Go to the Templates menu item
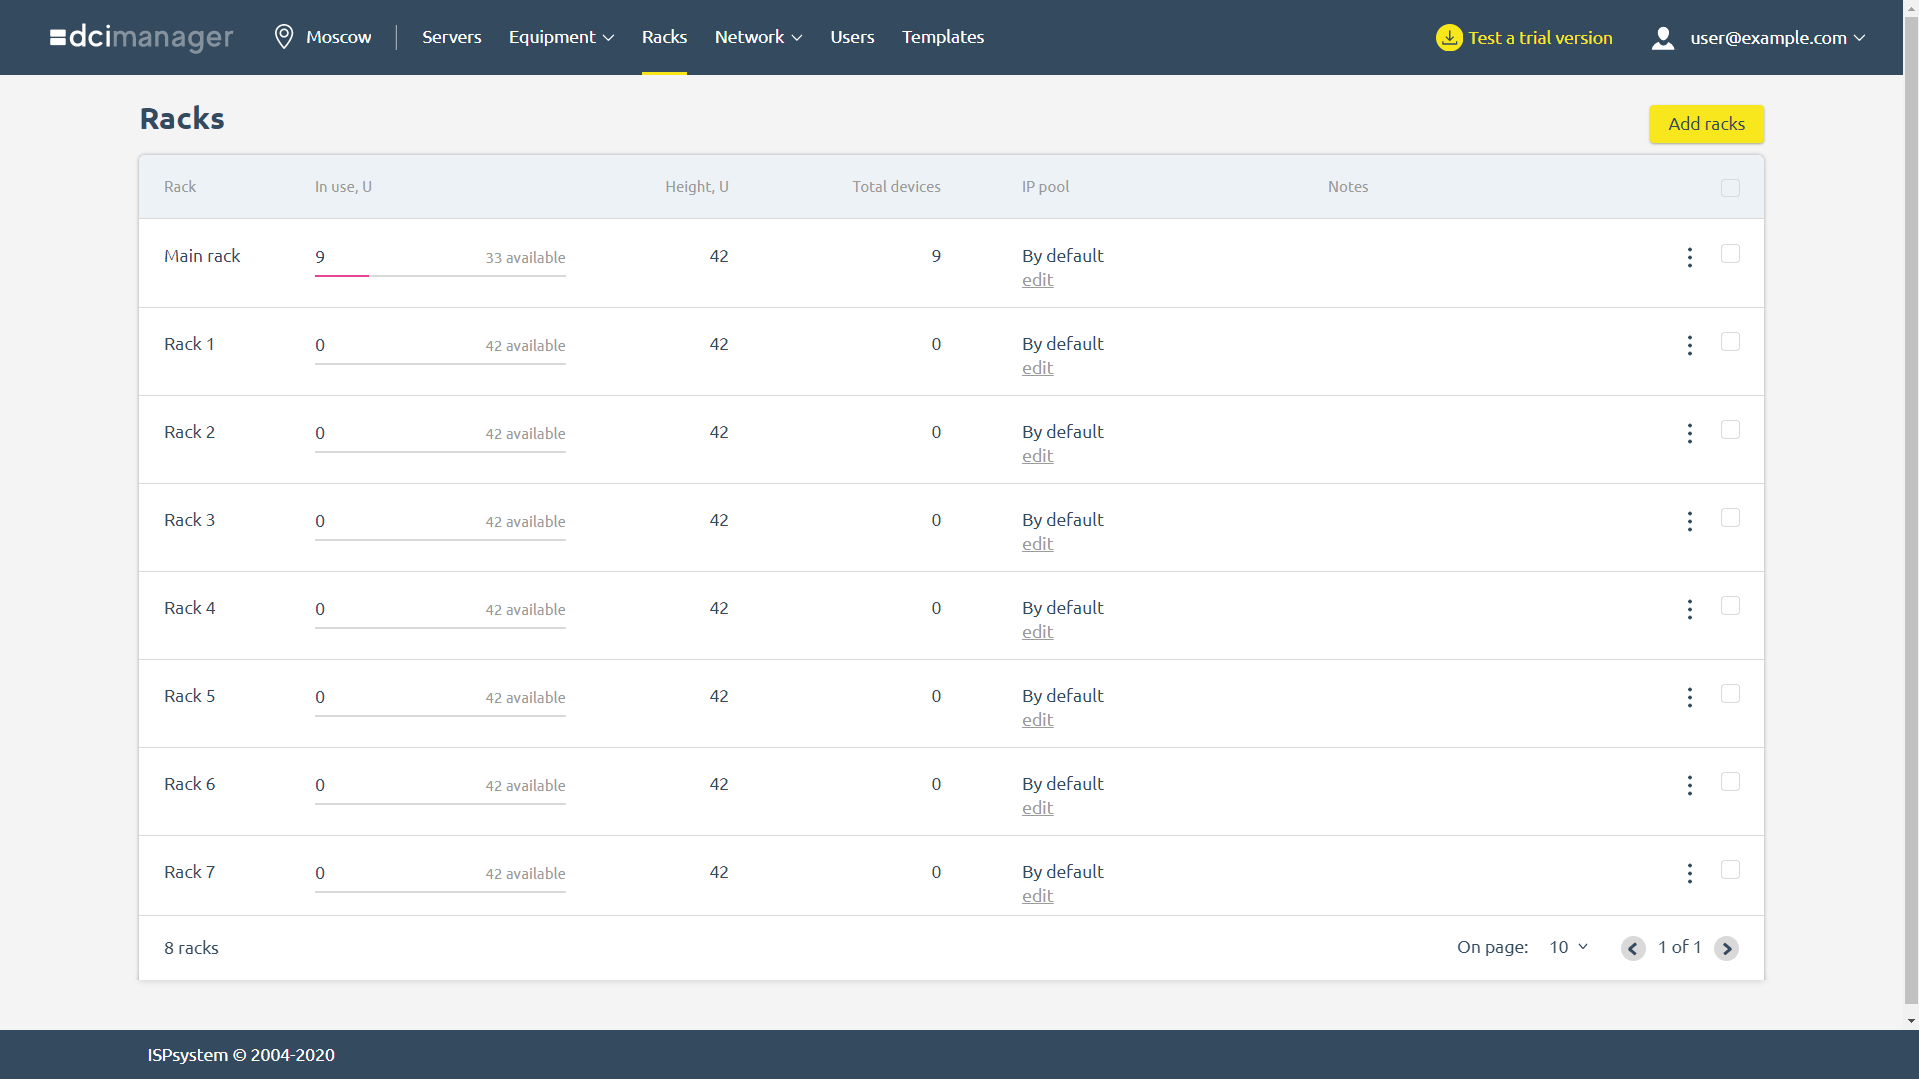Image resolution: width=1919 pixels, height=1079 pixels. coord(942,37)
